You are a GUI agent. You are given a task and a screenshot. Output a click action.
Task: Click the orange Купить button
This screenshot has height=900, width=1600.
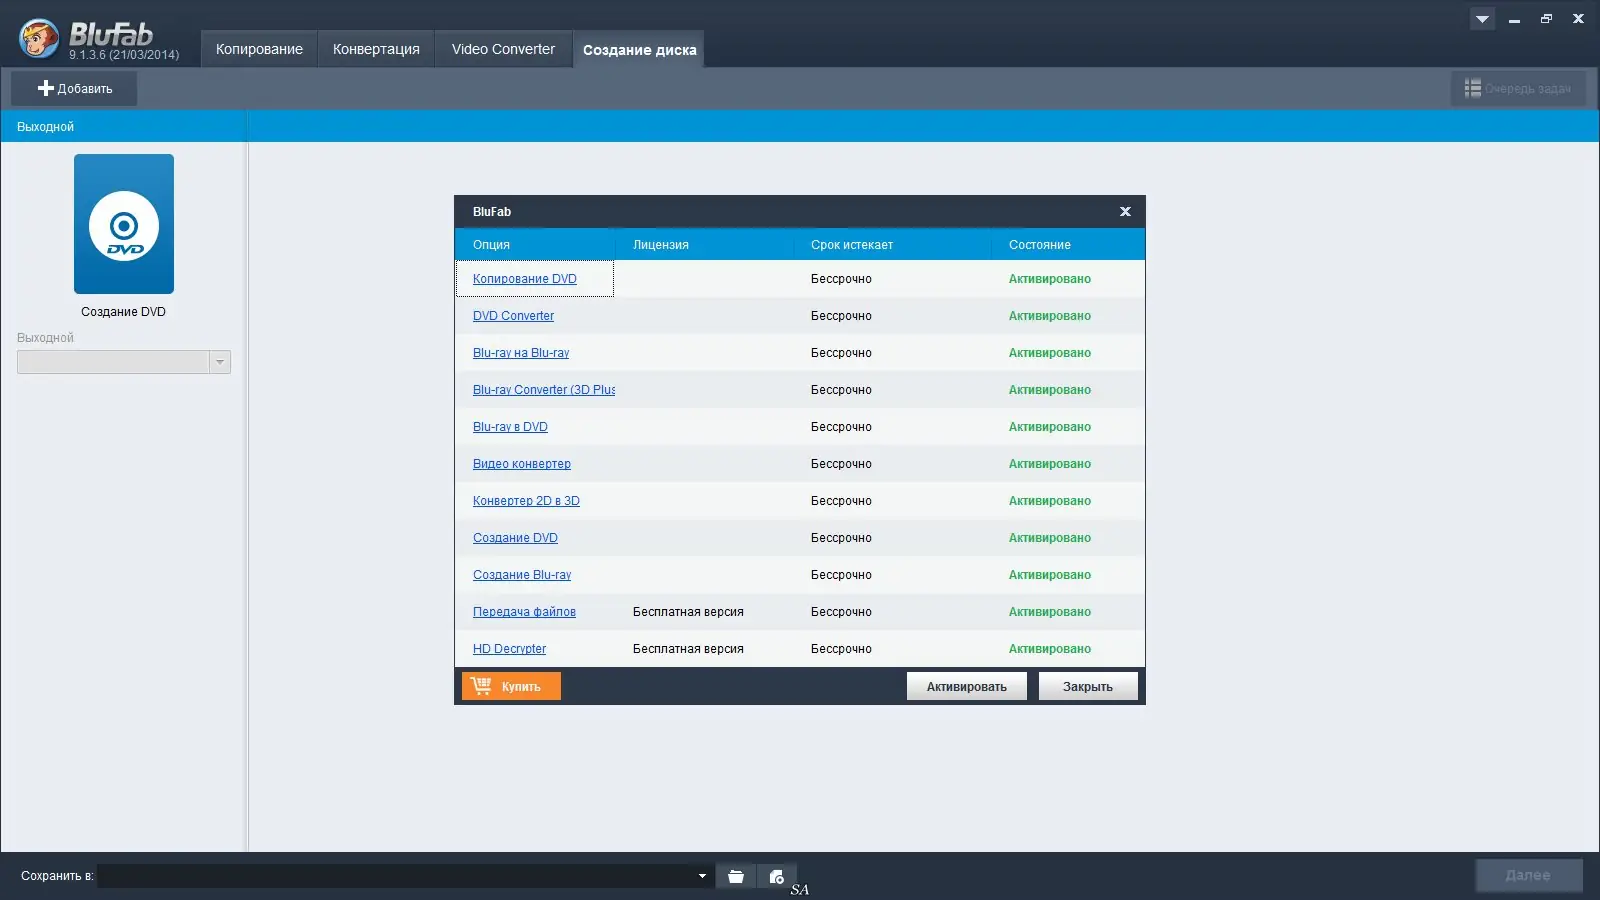coord(511,686)
